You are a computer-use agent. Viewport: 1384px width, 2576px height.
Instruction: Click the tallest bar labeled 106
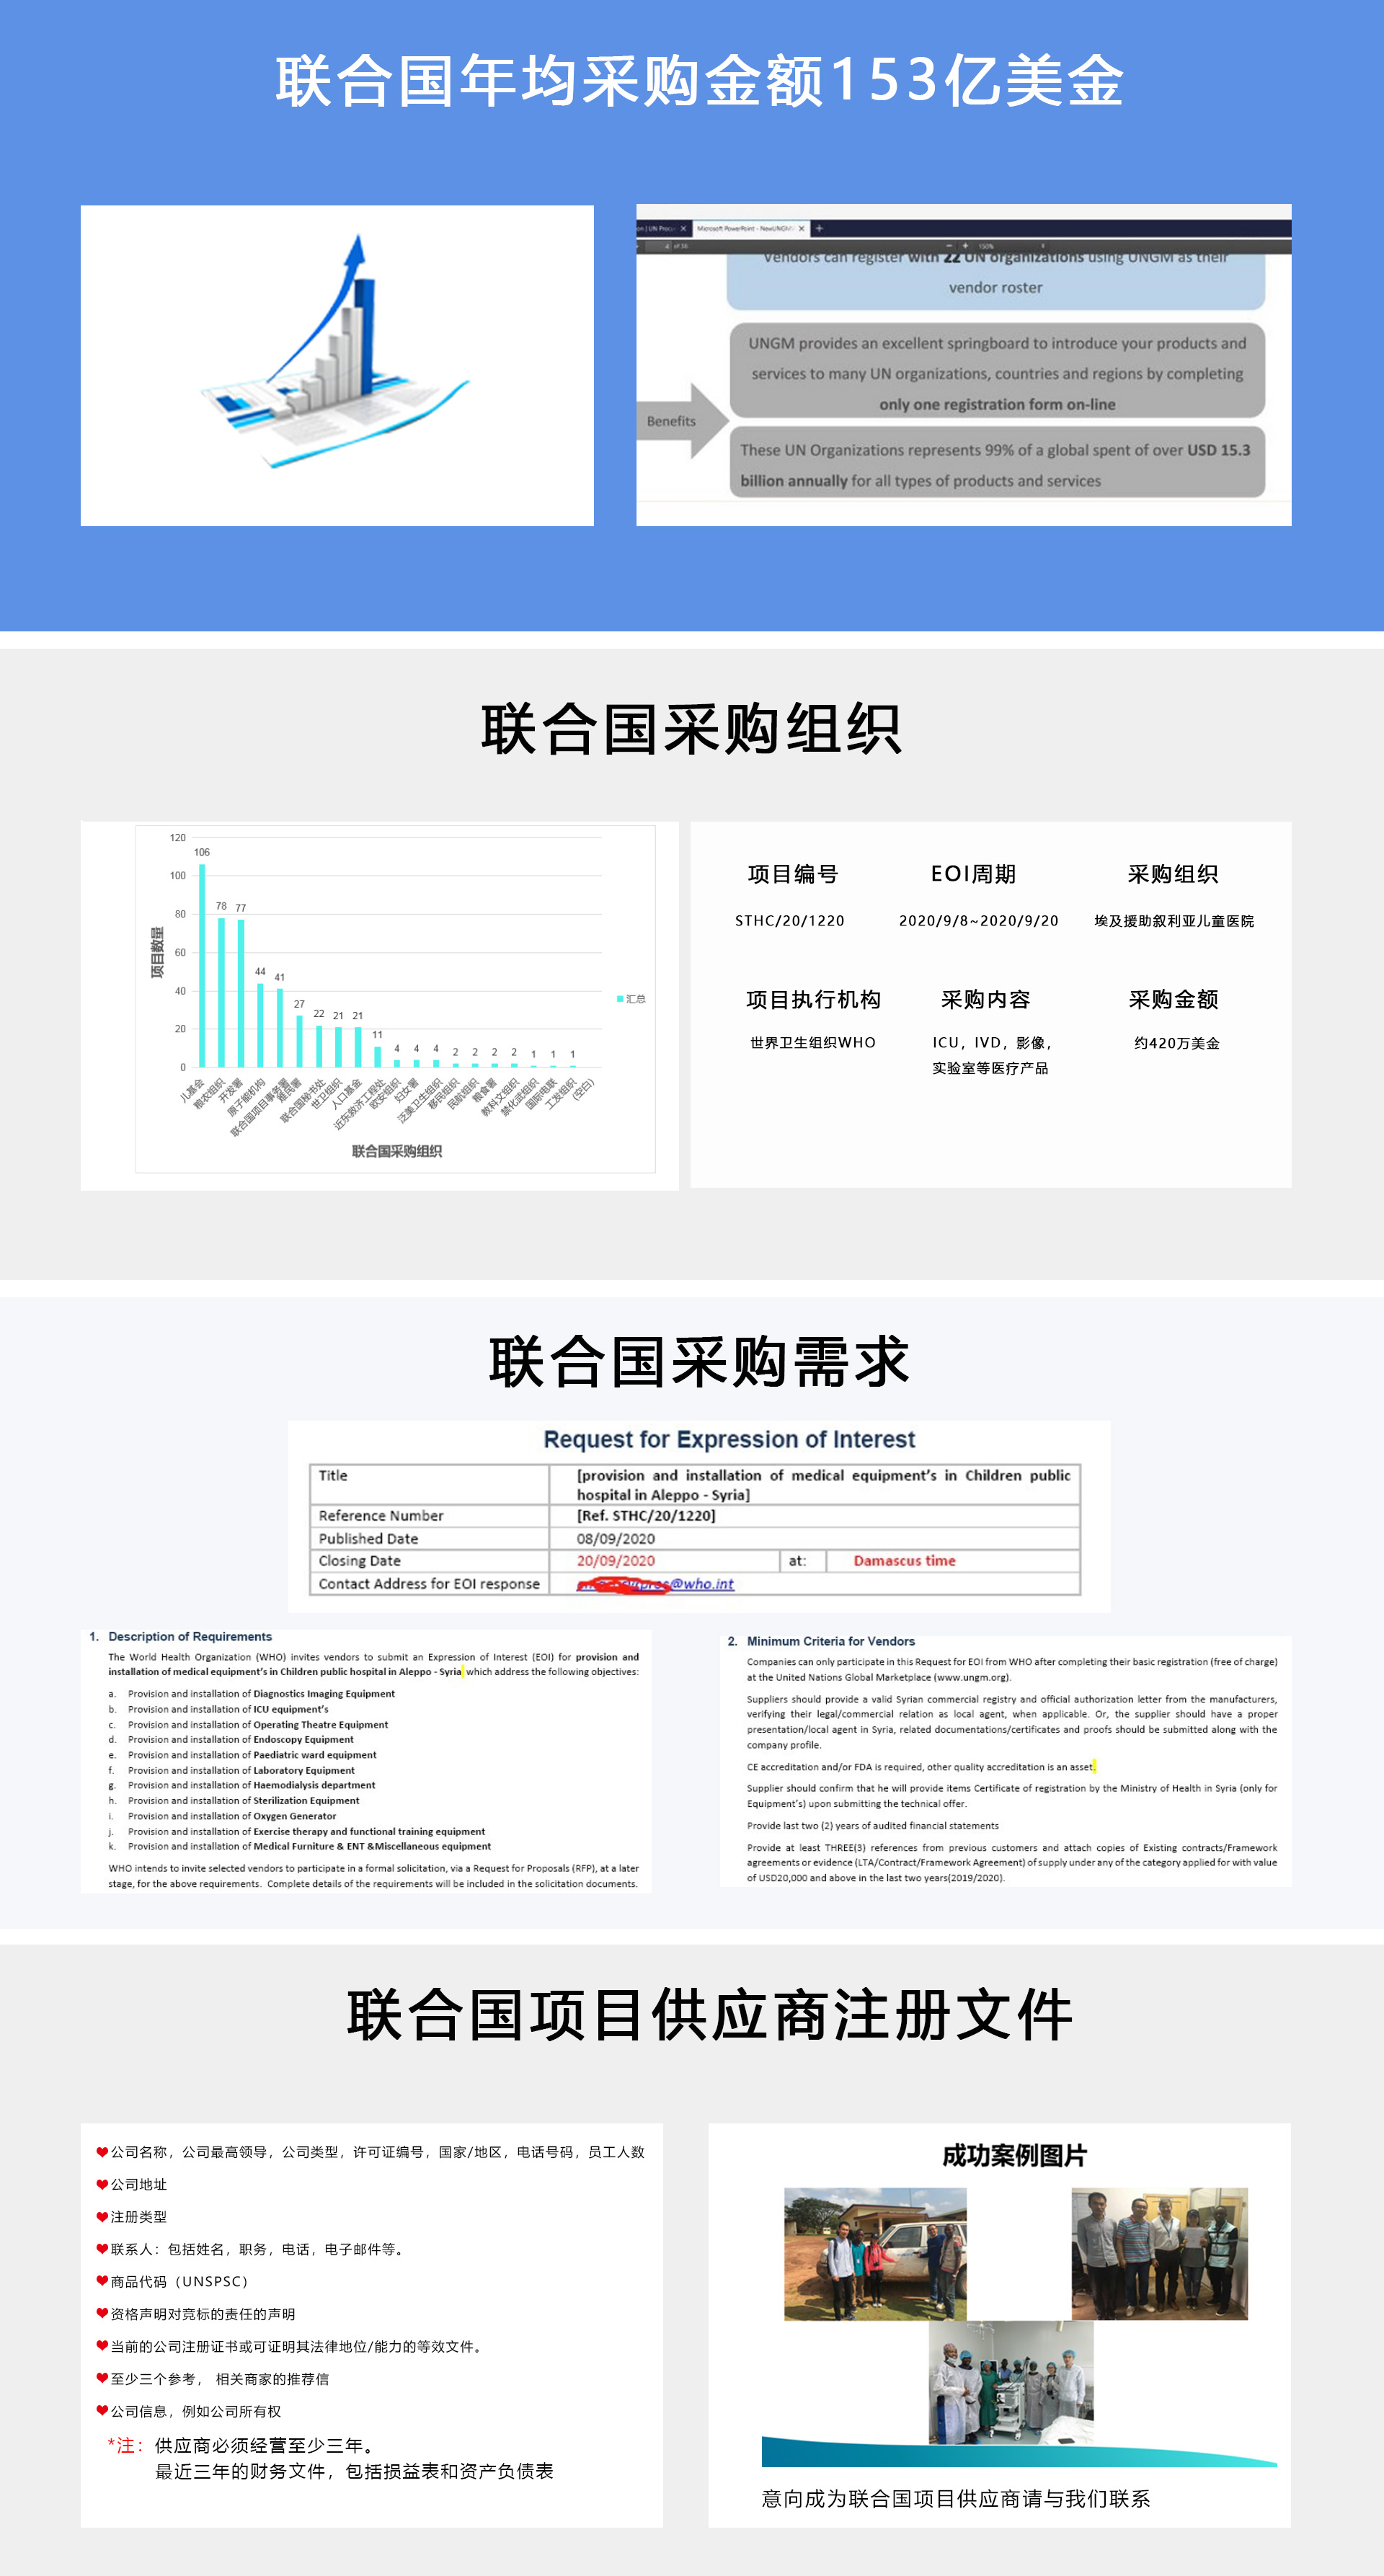pyautogui.click(x=202, y=965)
